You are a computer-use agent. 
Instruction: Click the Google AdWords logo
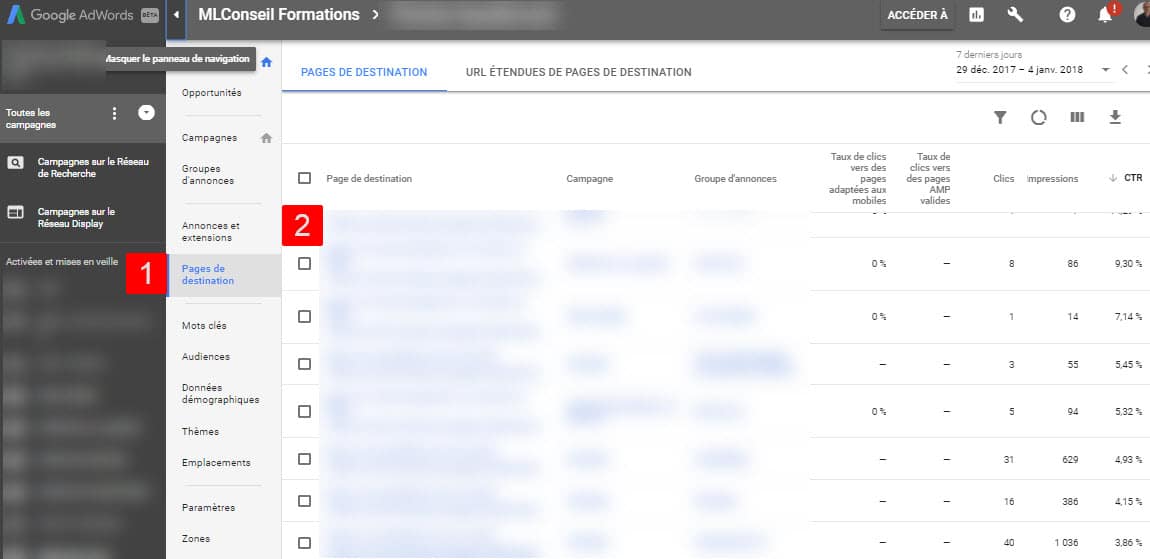tap(71, 15)
